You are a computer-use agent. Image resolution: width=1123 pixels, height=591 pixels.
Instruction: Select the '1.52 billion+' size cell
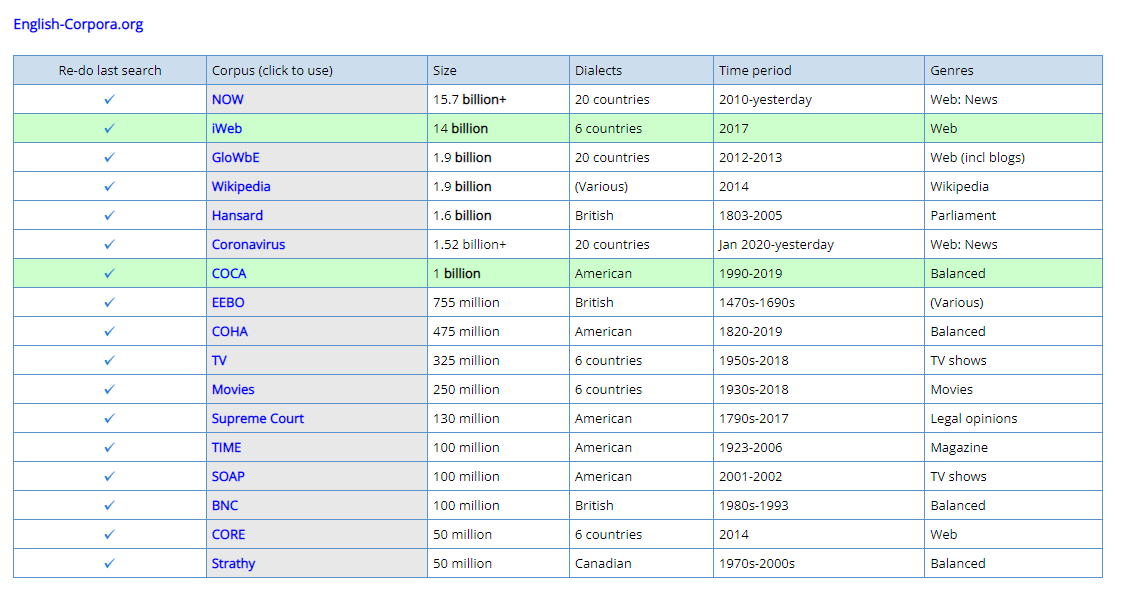click(x=498, y=244)
